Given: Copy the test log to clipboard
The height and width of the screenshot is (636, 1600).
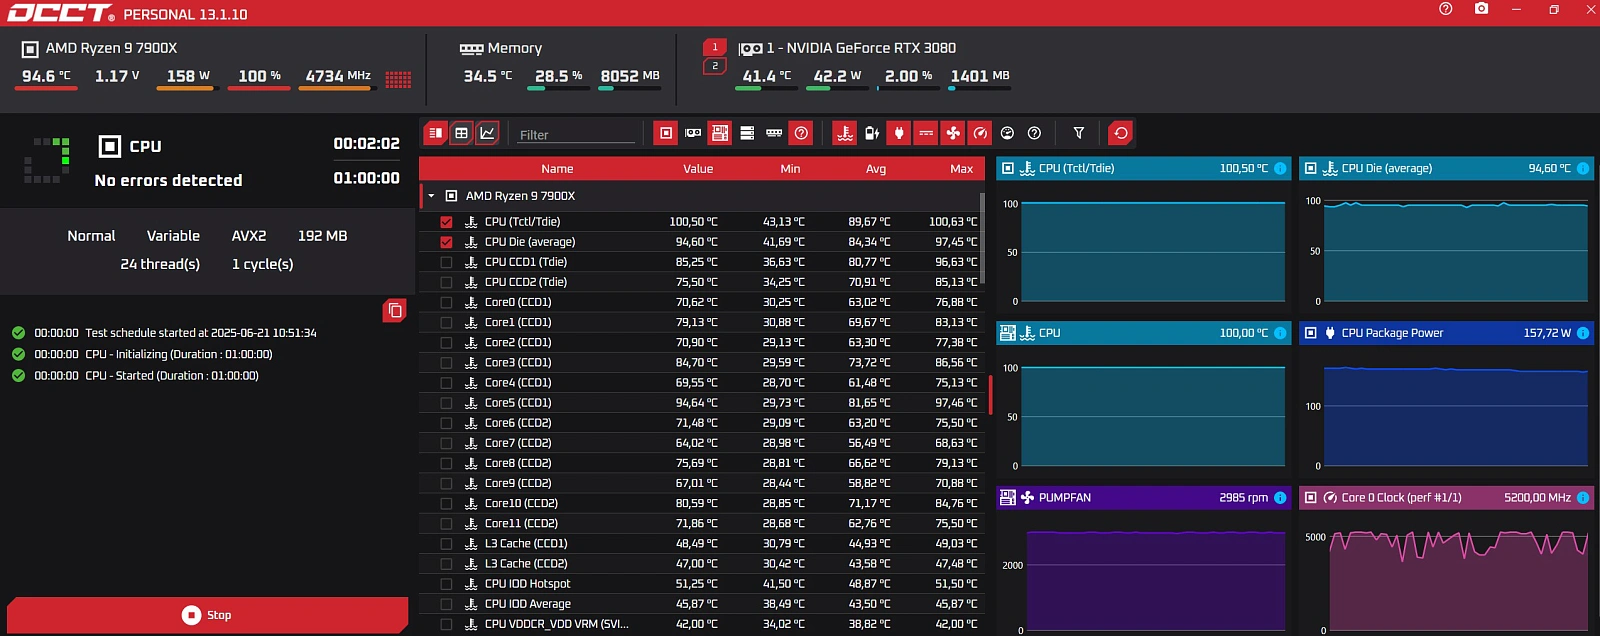Looking at the screenshot, I should [x=395, y=311].
